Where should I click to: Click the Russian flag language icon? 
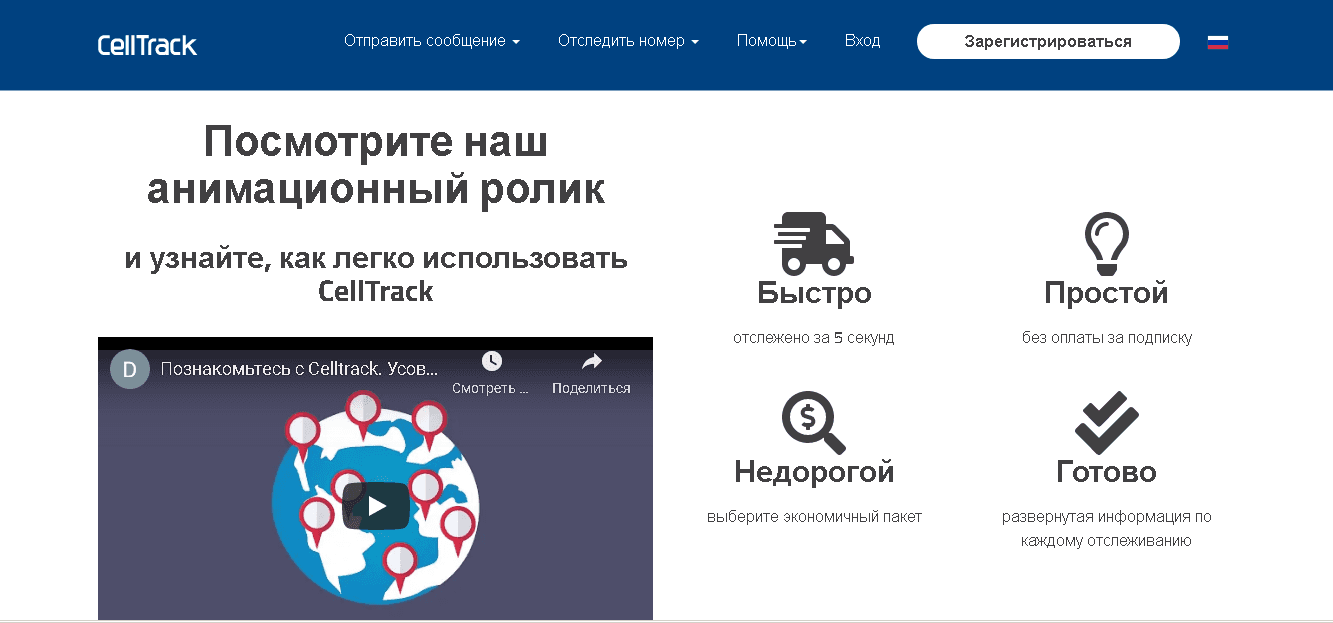pos(1217,42)
